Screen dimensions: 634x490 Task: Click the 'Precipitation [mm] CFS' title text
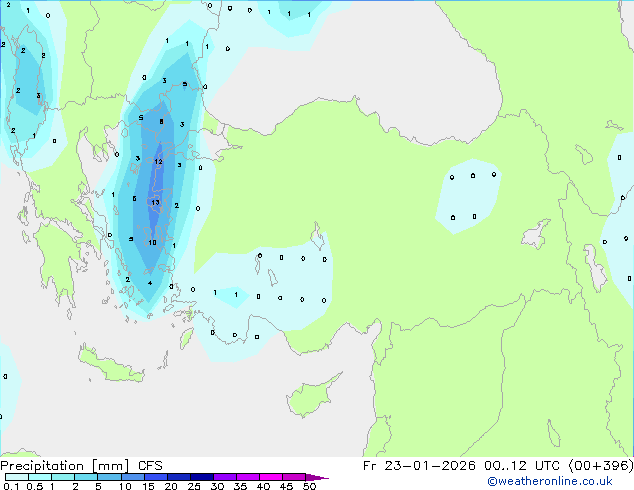[x=81, y=466]
